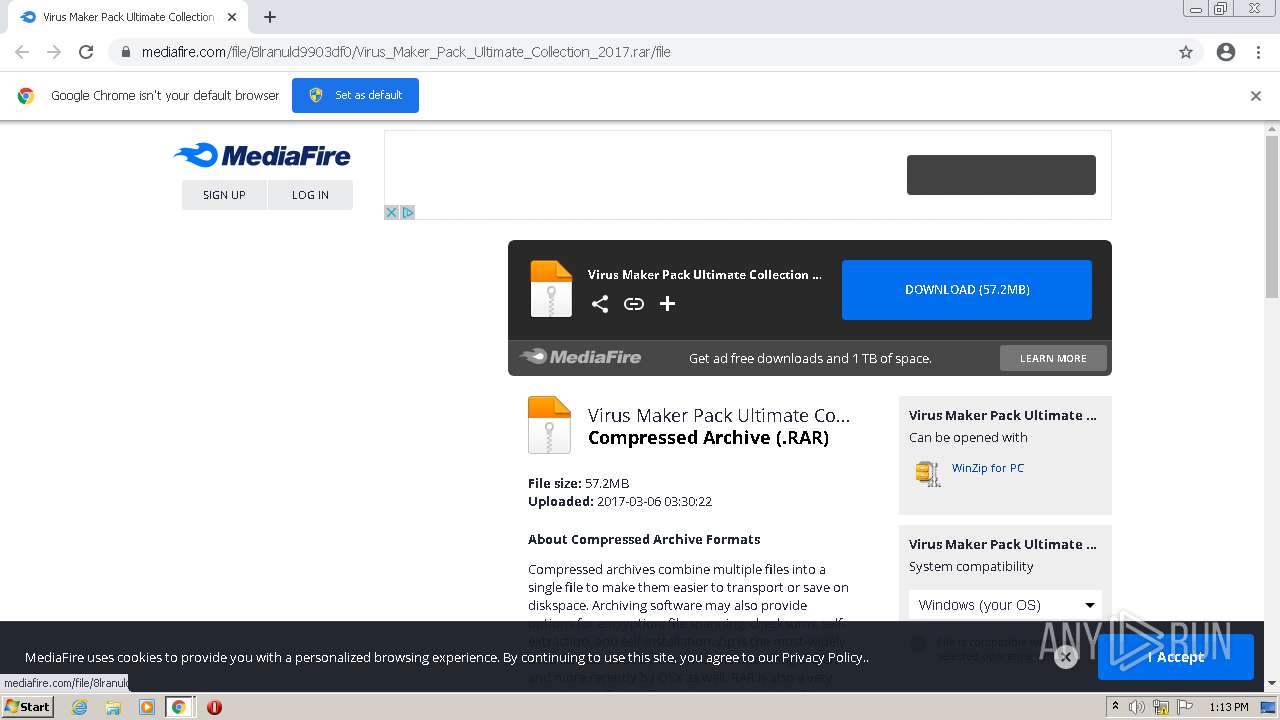Open Windows Media Player from taskbar
Image resolution: width=1280 pixels, height=720 pixels.
[x=147, y=707]
